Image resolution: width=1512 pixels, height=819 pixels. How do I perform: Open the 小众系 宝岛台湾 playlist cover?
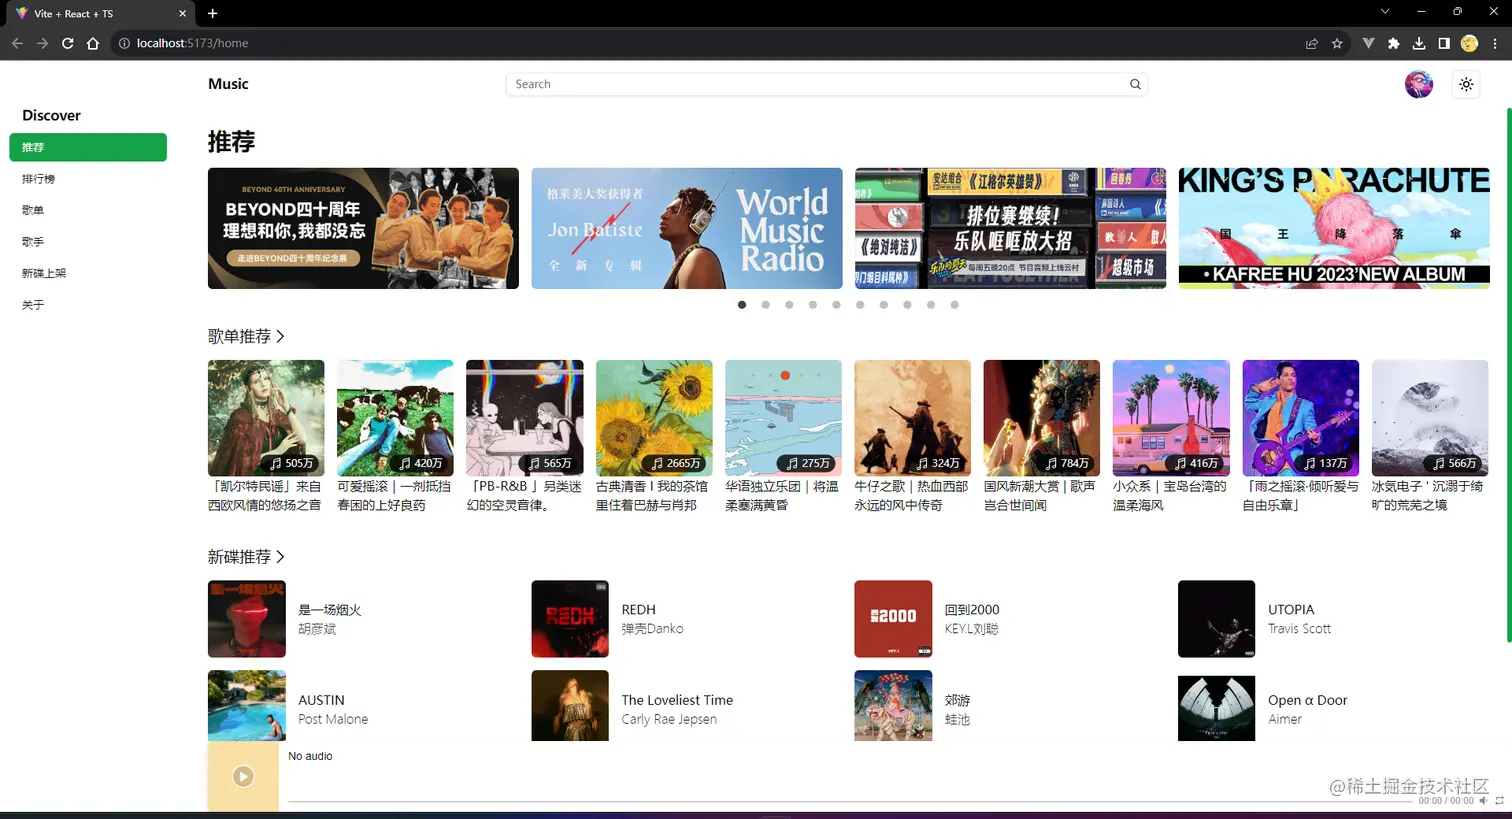1171,418
